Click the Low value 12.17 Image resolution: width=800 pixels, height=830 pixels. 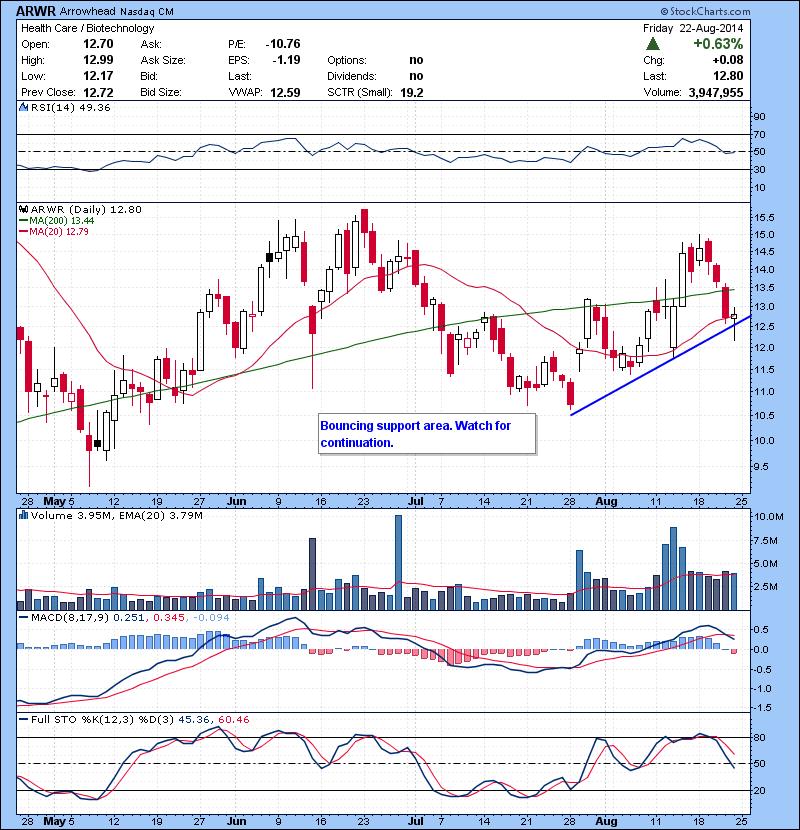pyautogui.click(x=98, y=76)
